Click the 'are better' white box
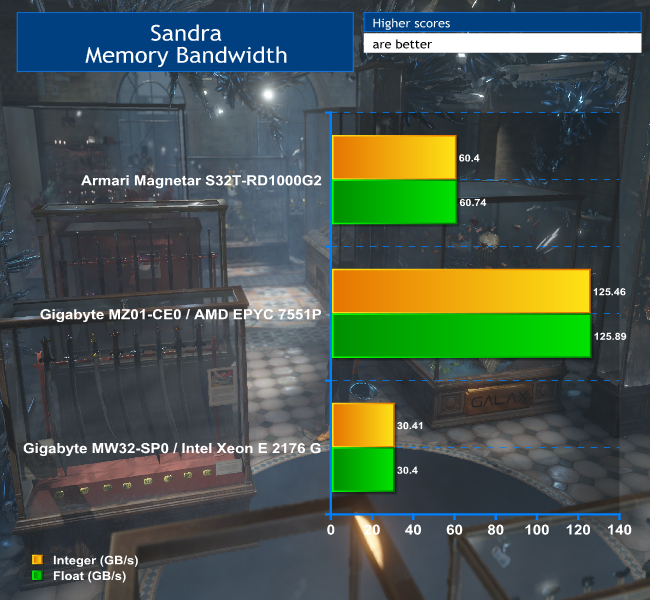The width and height of the screenshot is (650, 600). pyautogui.click(x=502, y=44)
